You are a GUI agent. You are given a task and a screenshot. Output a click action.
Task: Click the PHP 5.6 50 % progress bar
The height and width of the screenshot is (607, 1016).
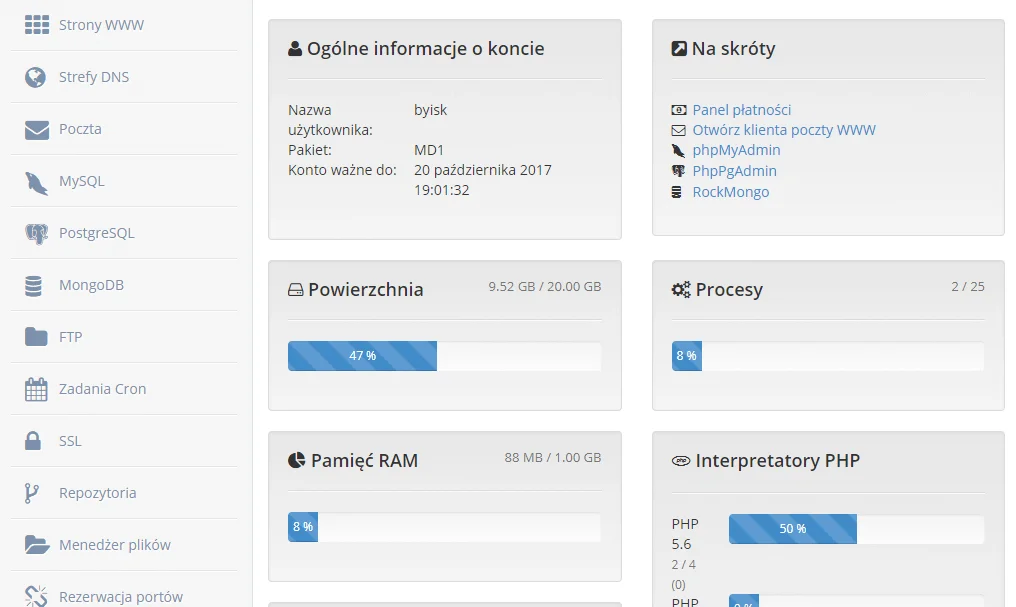857,529
